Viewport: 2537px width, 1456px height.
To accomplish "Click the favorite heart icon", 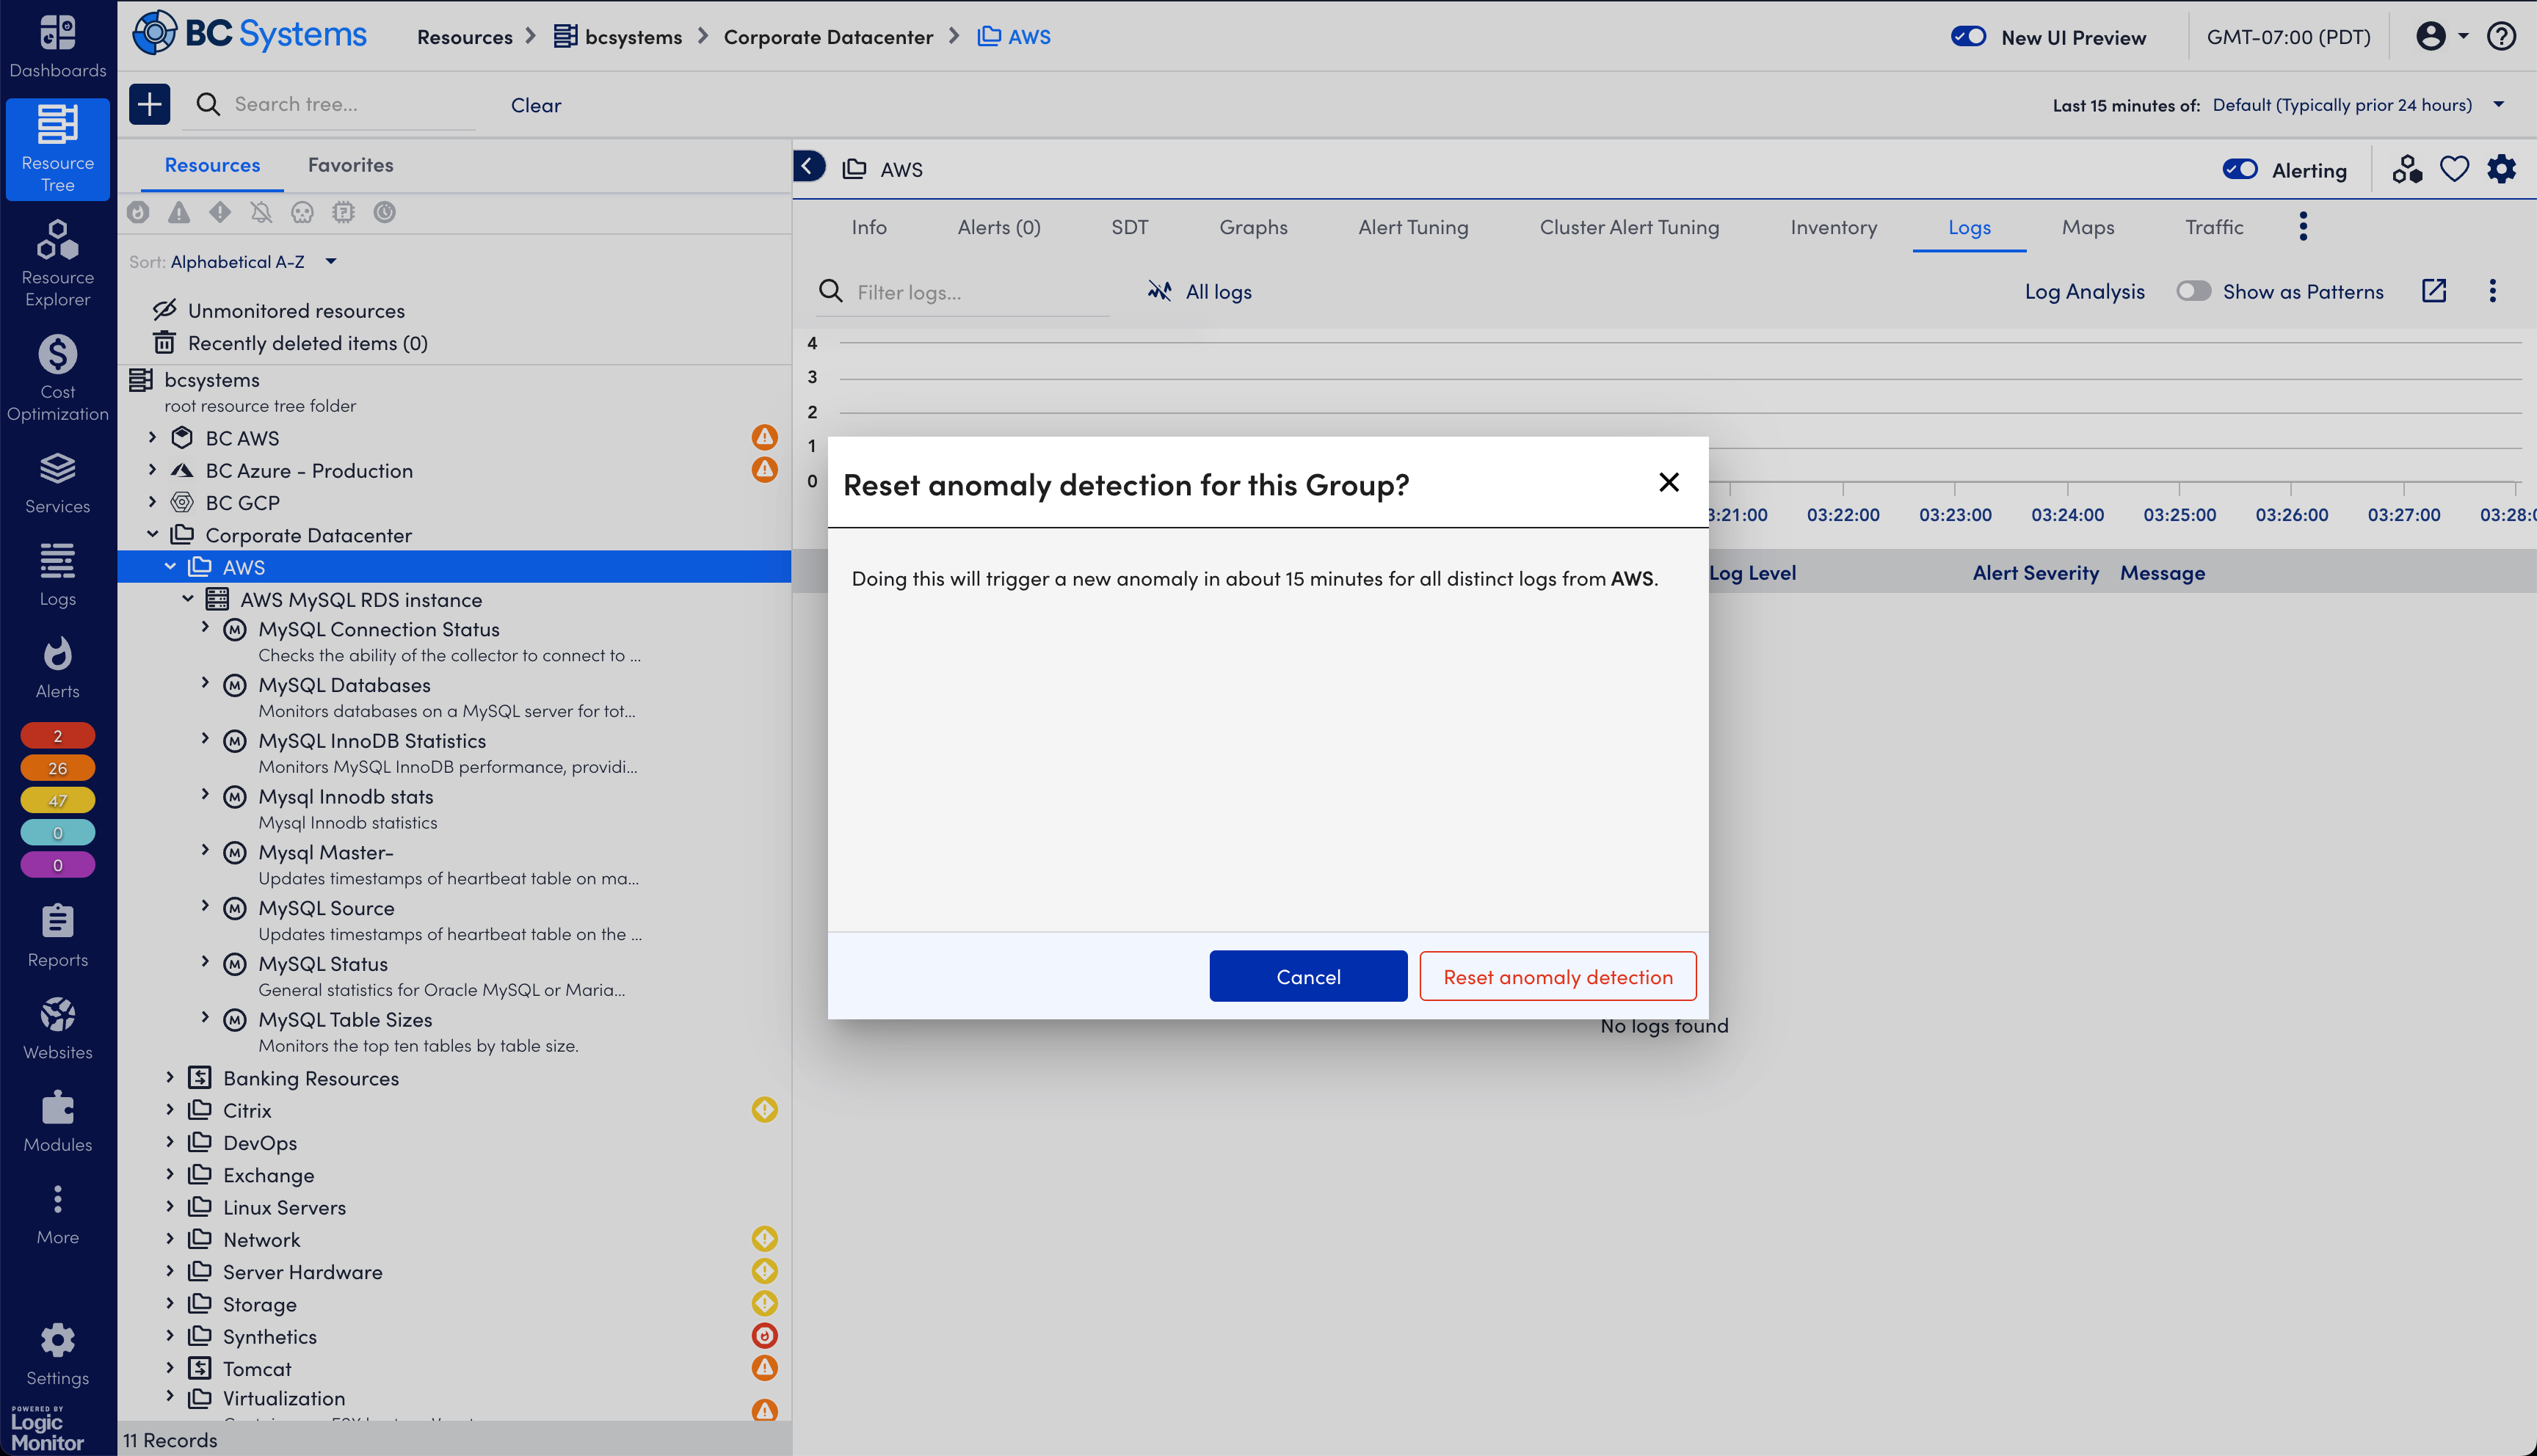I will 2453,169.
